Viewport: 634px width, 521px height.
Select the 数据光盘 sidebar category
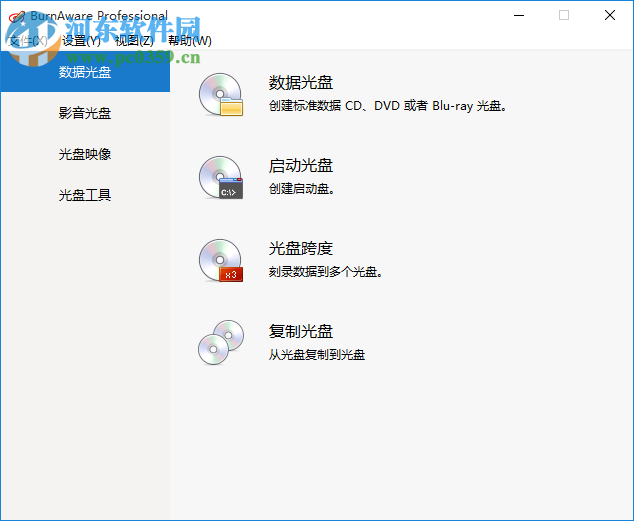click(x=85, y=72)
